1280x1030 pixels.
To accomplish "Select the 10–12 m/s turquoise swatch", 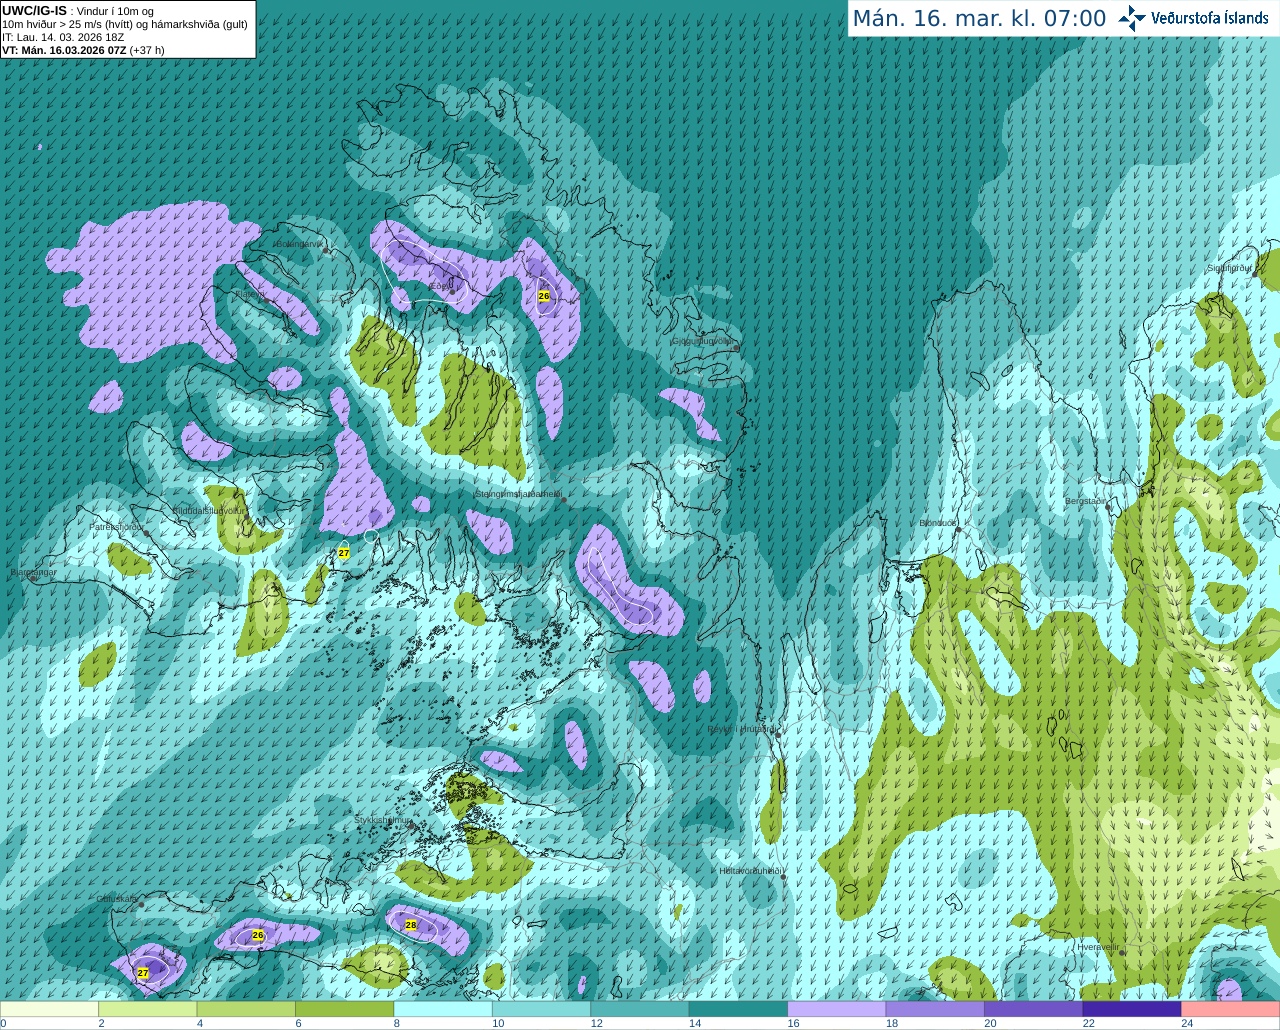I will pos(542,1009).
